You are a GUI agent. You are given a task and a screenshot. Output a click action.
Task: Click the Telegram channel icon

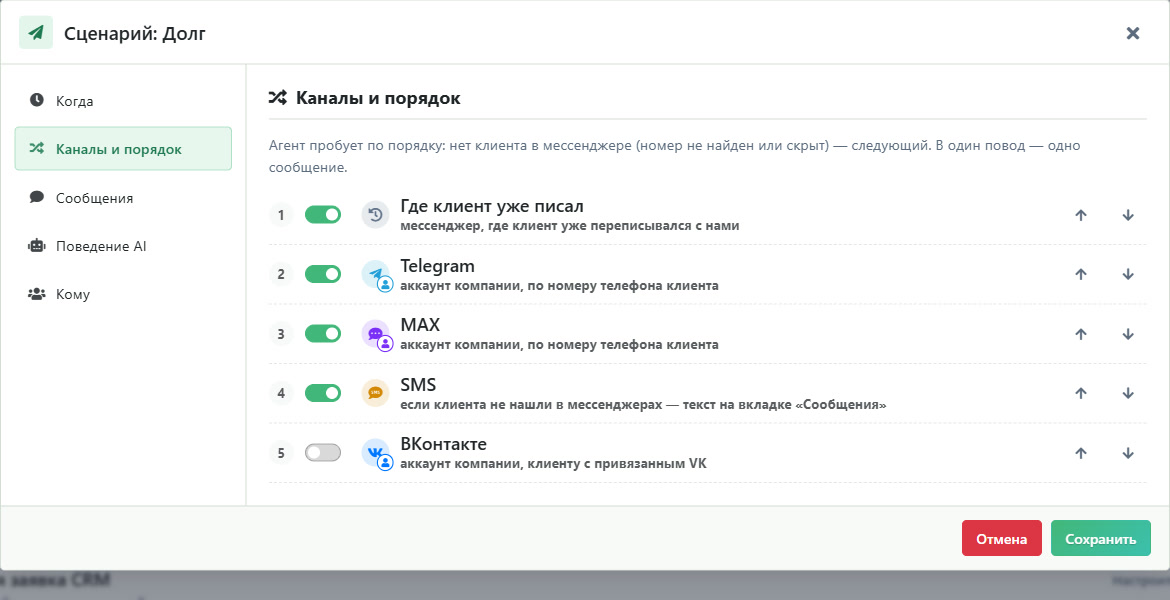[377, 275]
